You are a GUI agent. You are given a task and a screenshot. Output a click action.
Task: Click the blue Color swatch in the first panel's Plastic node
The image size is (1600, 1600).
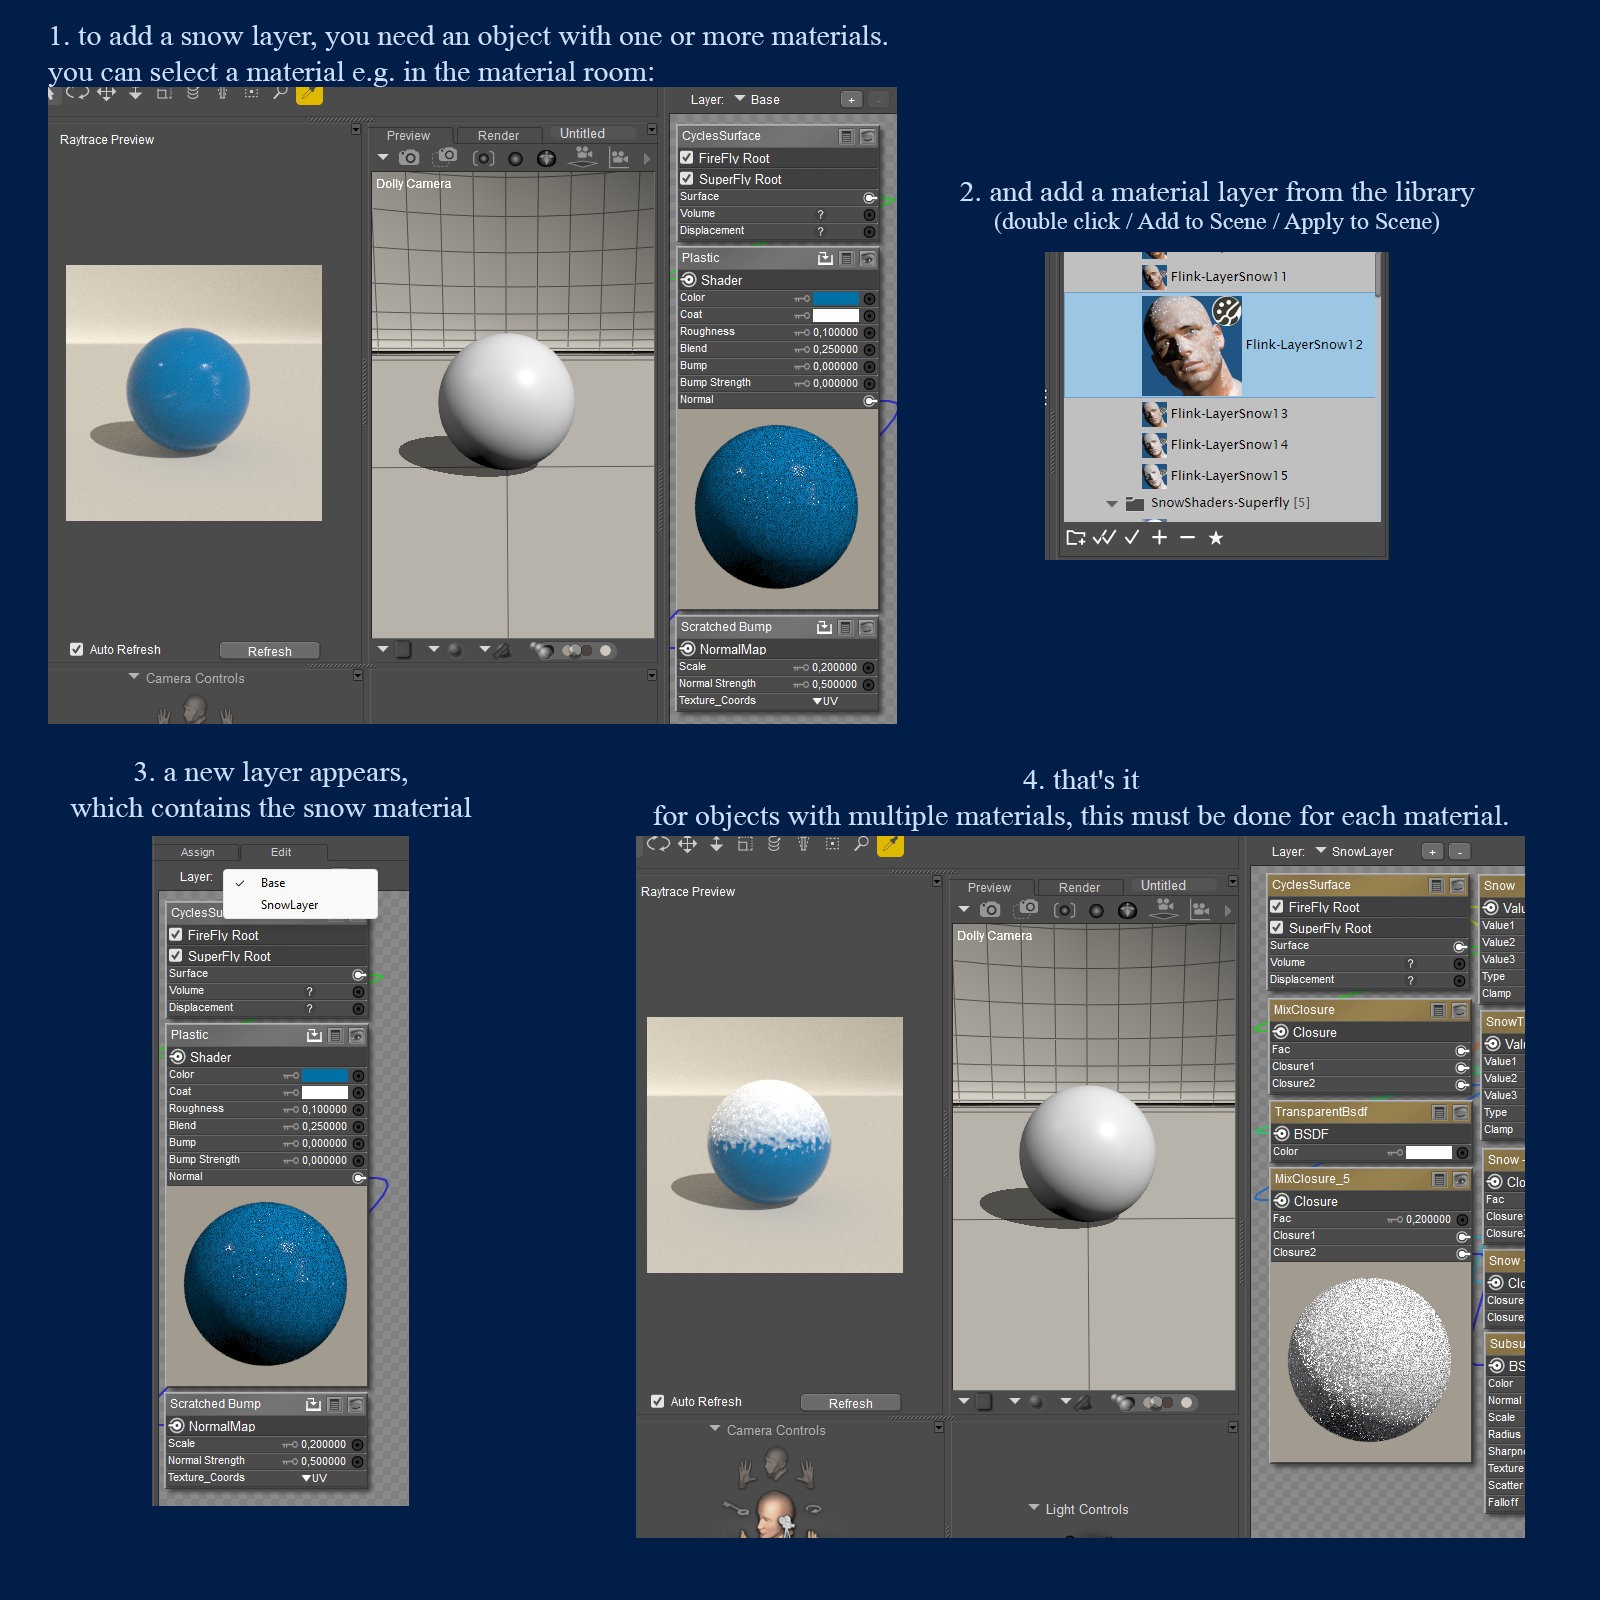[x=836, y=299]
